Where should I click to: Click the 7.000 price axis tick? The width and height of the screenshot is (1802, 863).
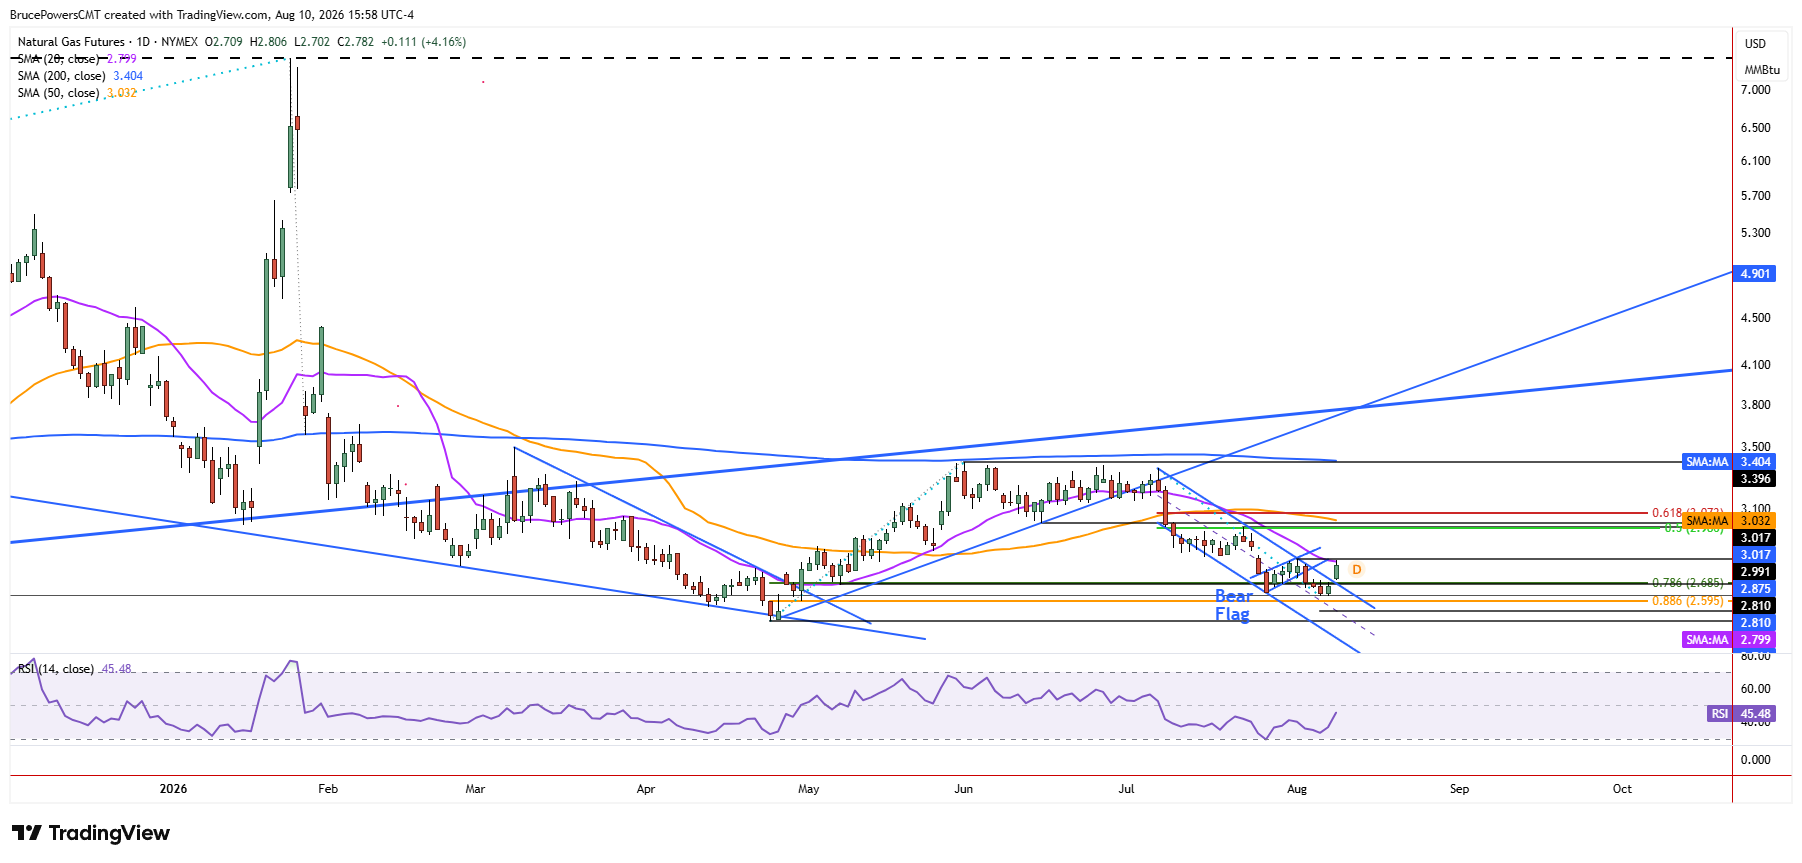tap(1756, 90)
